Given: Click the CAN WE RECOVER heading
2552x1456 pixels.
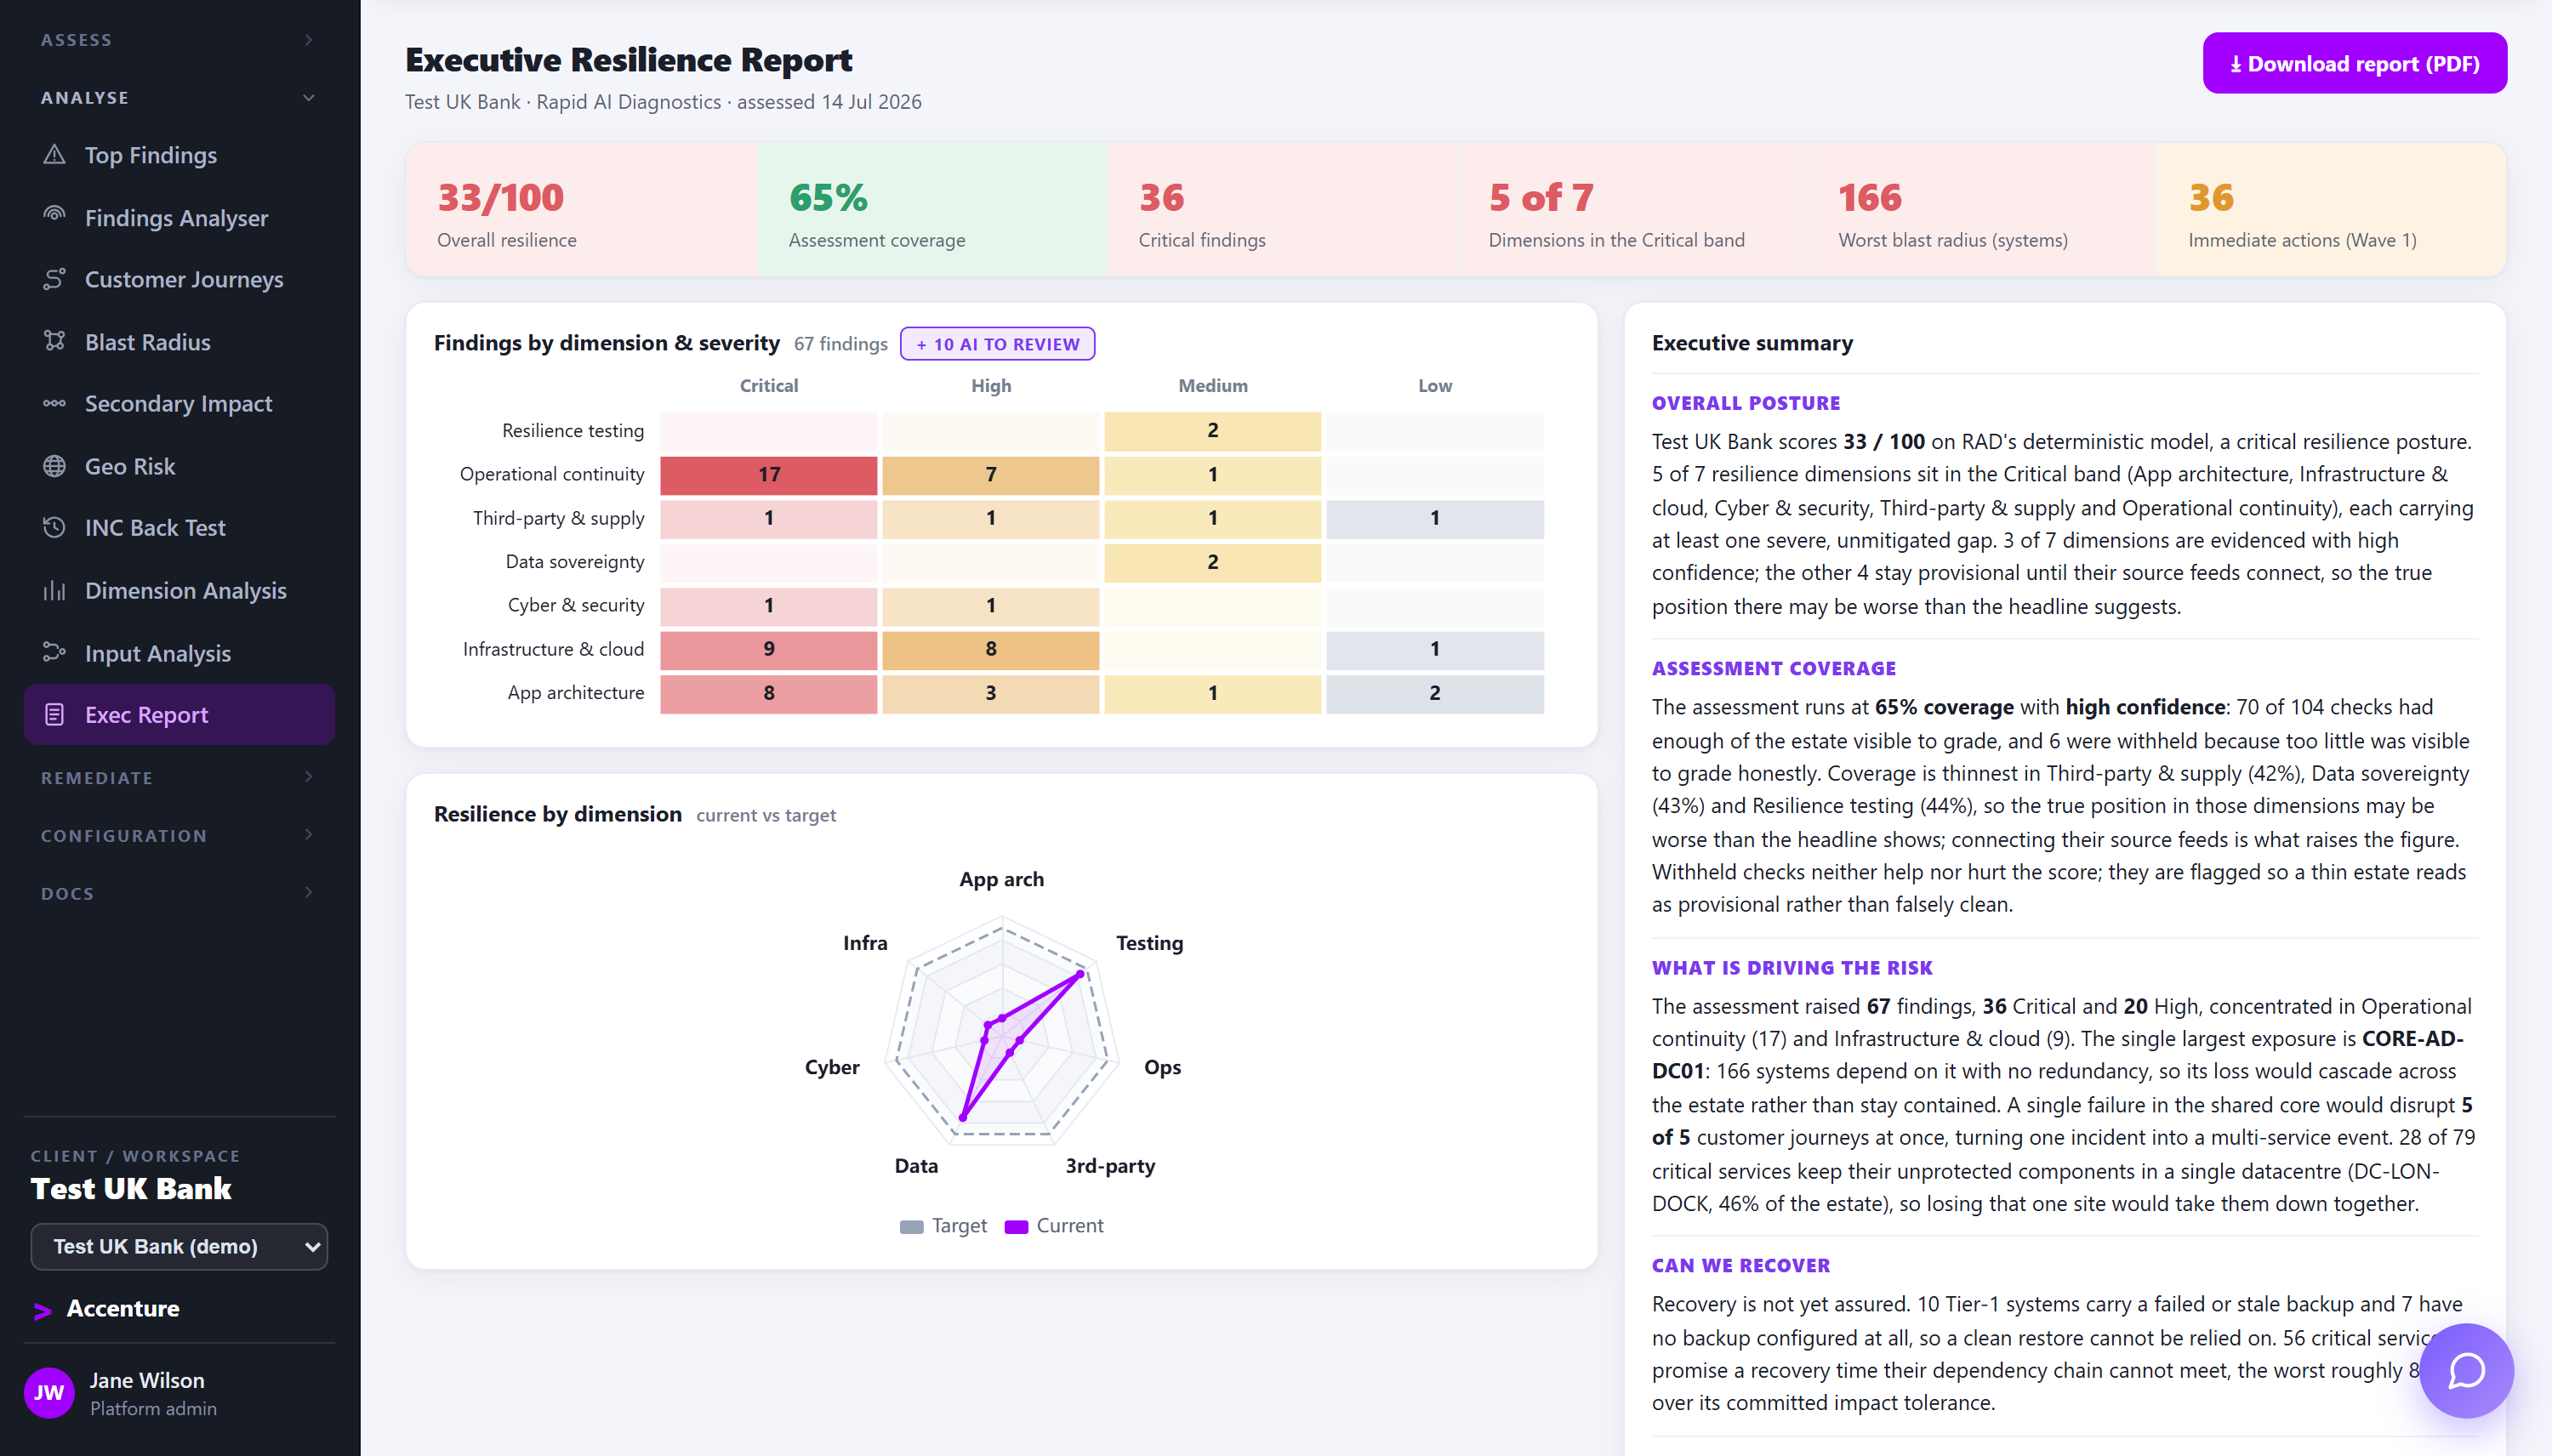Looking at the screenshot, I should 1740,1265.
